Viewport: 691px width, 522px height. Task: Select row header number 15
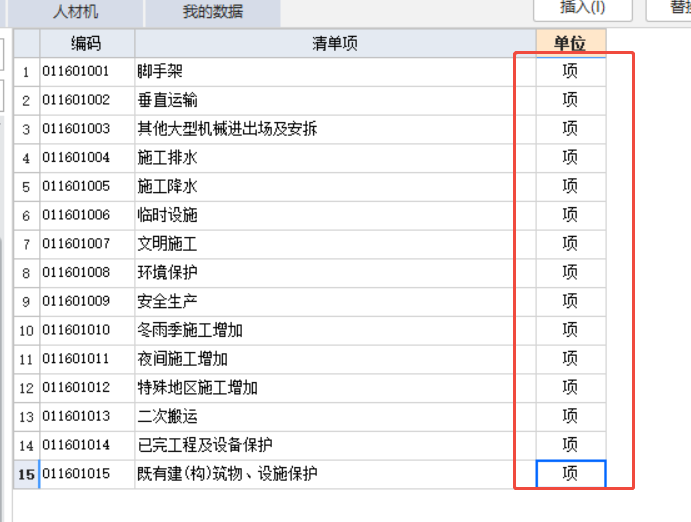pyautogui.click(x=26, y=474)
